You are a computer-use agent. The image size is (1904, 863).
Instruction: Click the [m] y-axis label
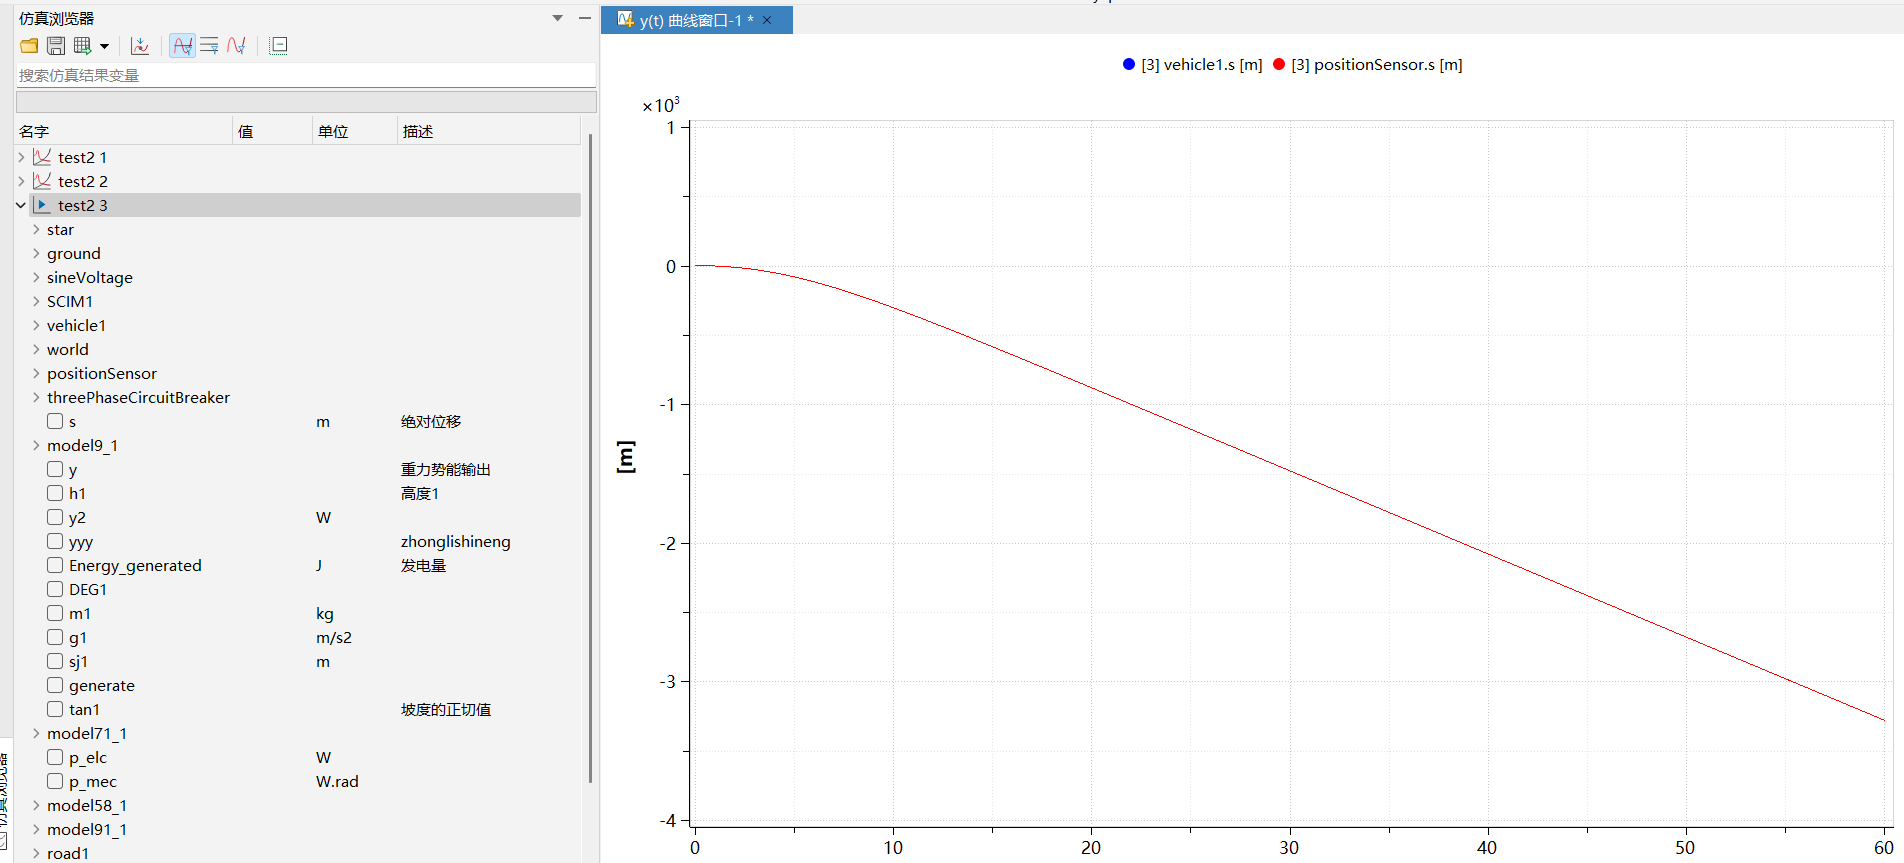pyautogui.click(x=626, y=457)
